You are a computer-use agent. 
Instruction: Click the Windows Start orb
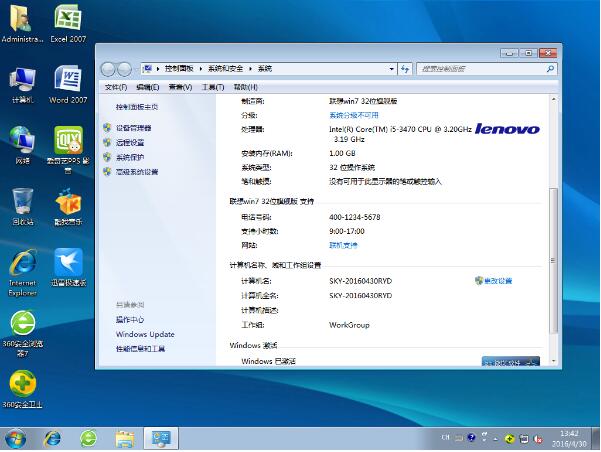15,438
